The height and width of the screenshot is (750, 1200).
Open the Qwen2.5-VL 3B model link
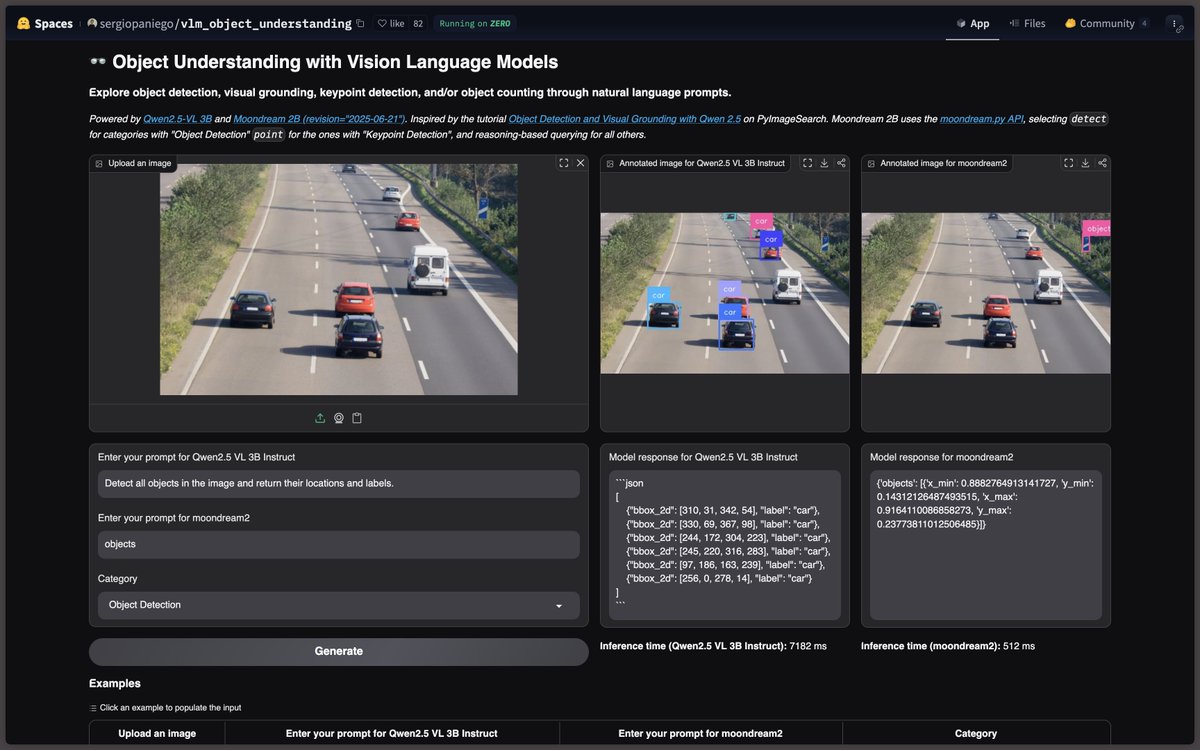177,119
